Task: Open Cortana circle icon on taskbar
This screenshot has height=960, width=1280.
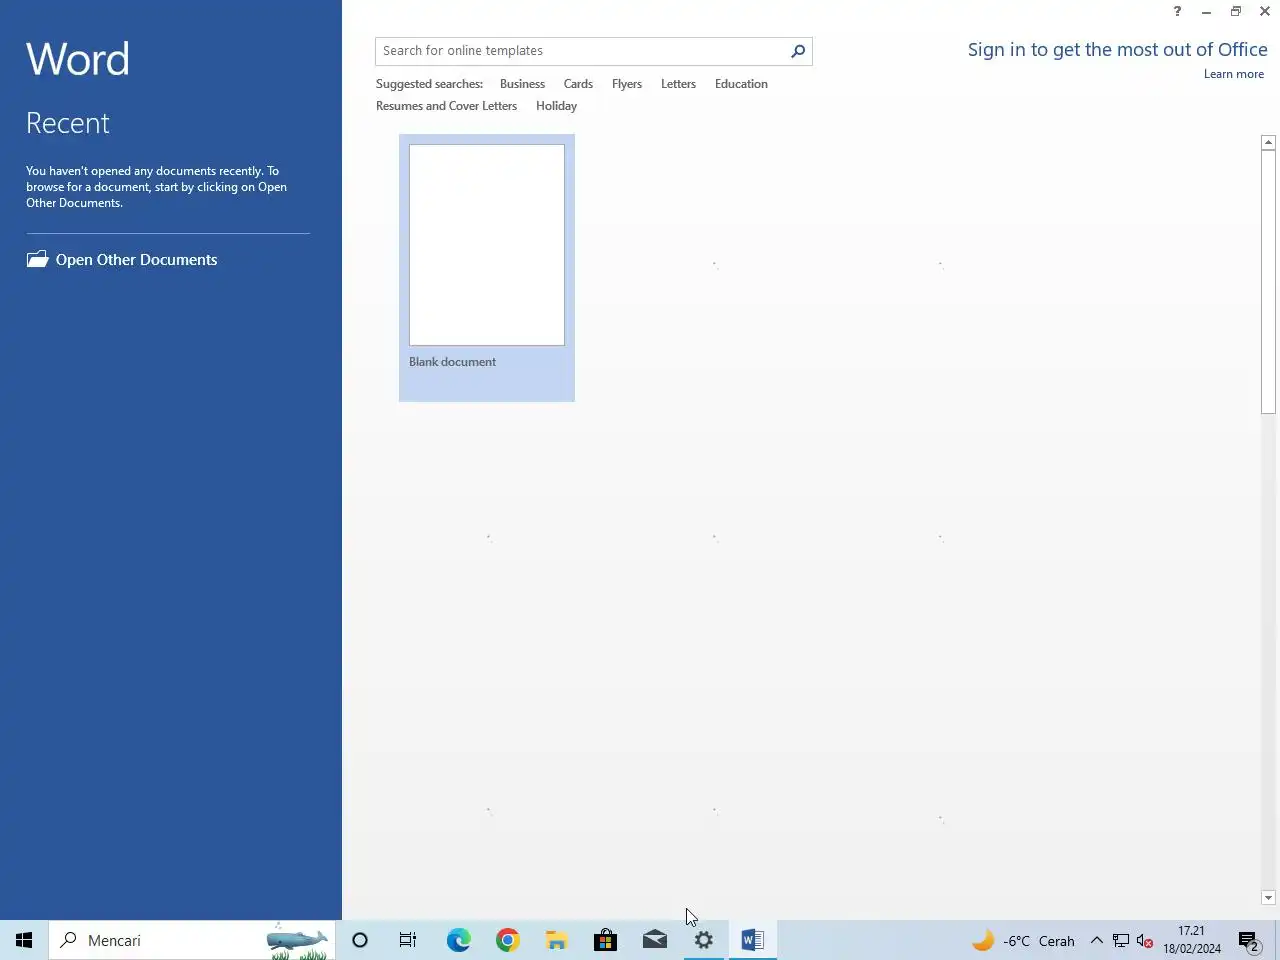Action: pyautogui.click(x=360, y=940)
